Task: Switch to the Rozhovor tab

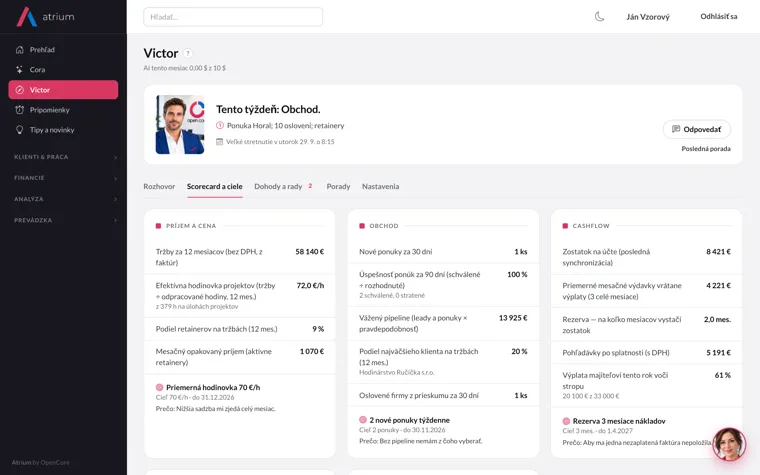Action: (159, 186)
